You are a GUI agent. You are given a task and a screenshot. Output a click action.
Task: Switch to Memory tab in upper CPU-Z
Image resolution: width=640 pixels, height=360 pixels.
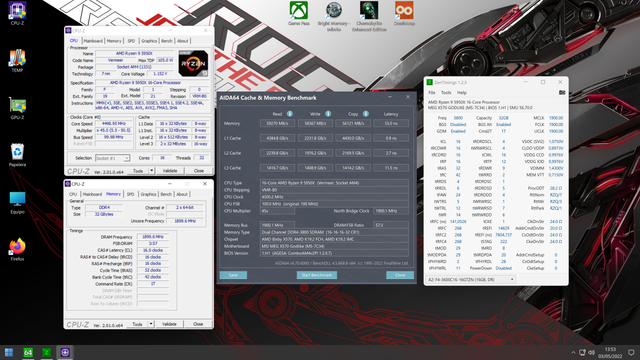coord(114,41)
